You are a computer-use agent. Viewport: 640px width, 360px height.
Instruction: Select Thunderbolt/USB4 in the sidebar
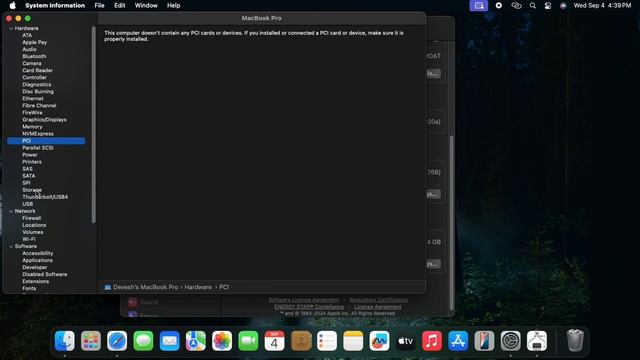[x=45, y=197]
